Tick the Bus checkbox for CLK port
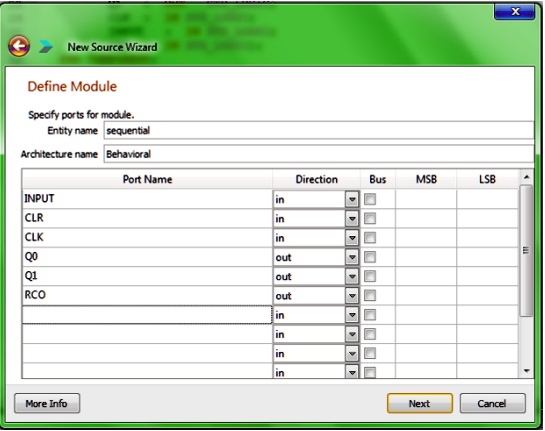Screen dimensions: 545x431 point(370,238)
